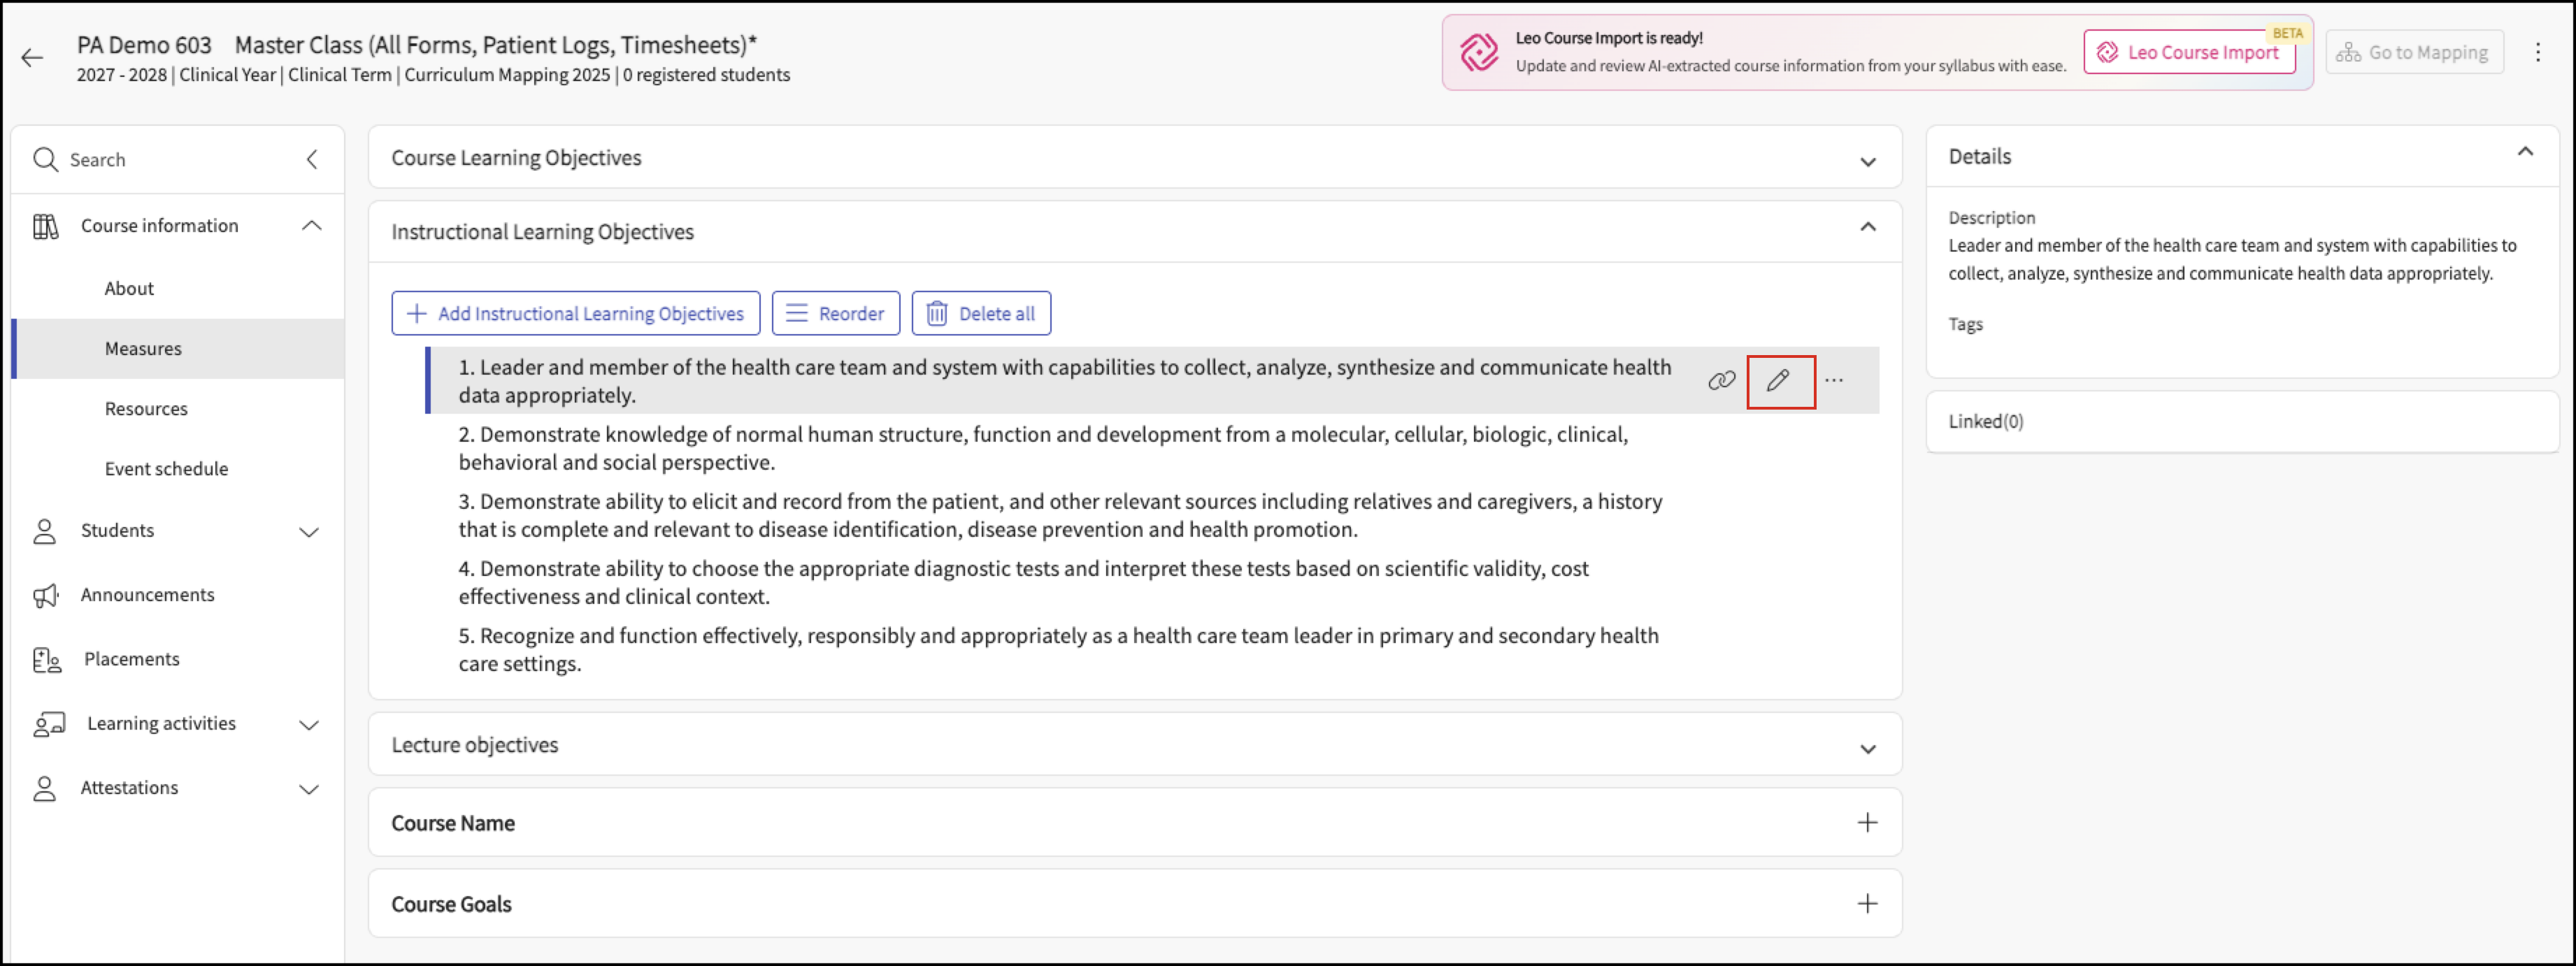2576x966 pixels.
Task: Expand the Learning activities menu group
Action: tap(309, 725)
